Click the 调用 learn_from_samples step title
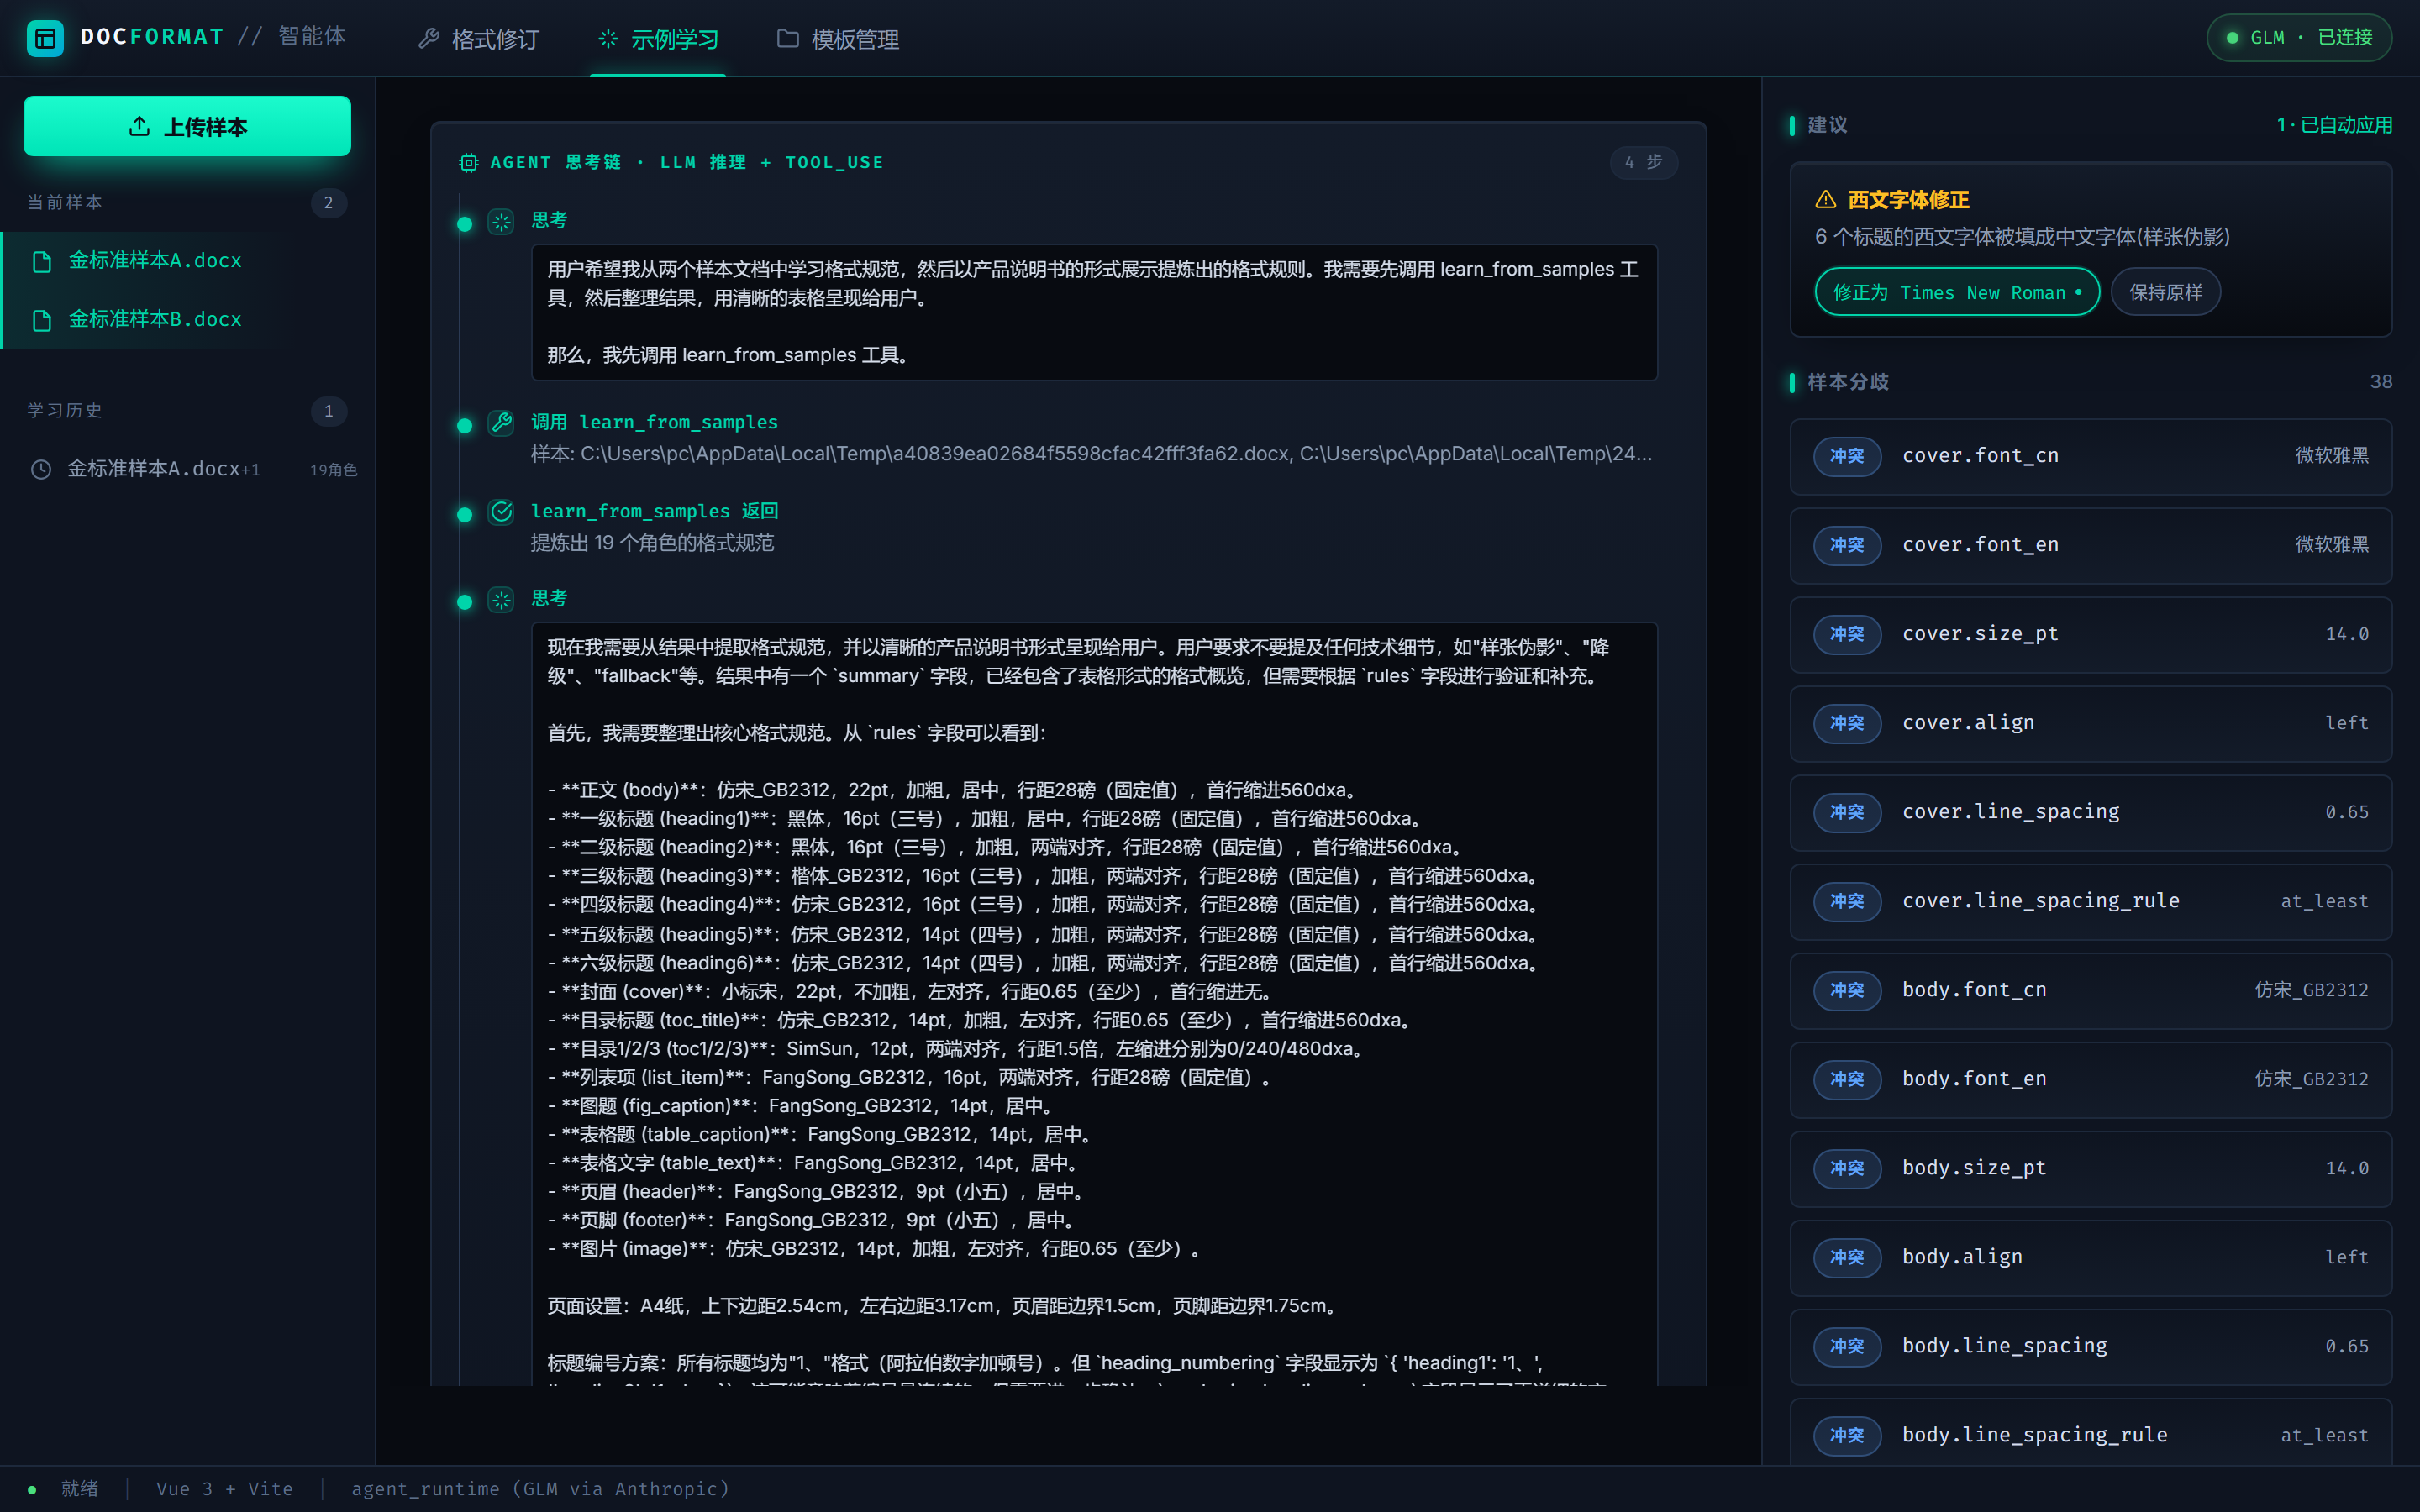Viewport: 2420px width, 1512px height. (x=654, y=422)
